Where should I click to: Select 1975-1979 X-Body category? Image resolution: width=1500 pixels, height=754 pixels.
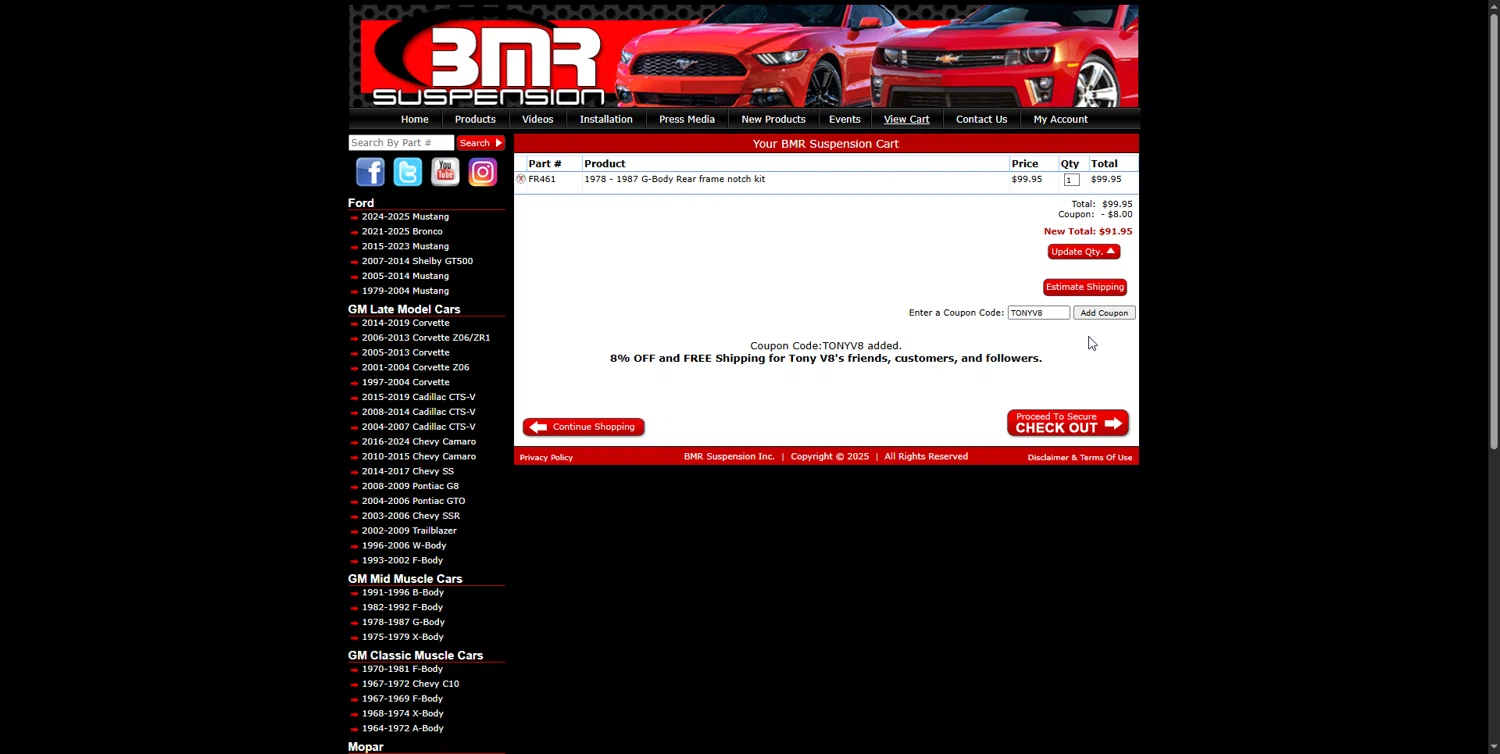(402, 637)
